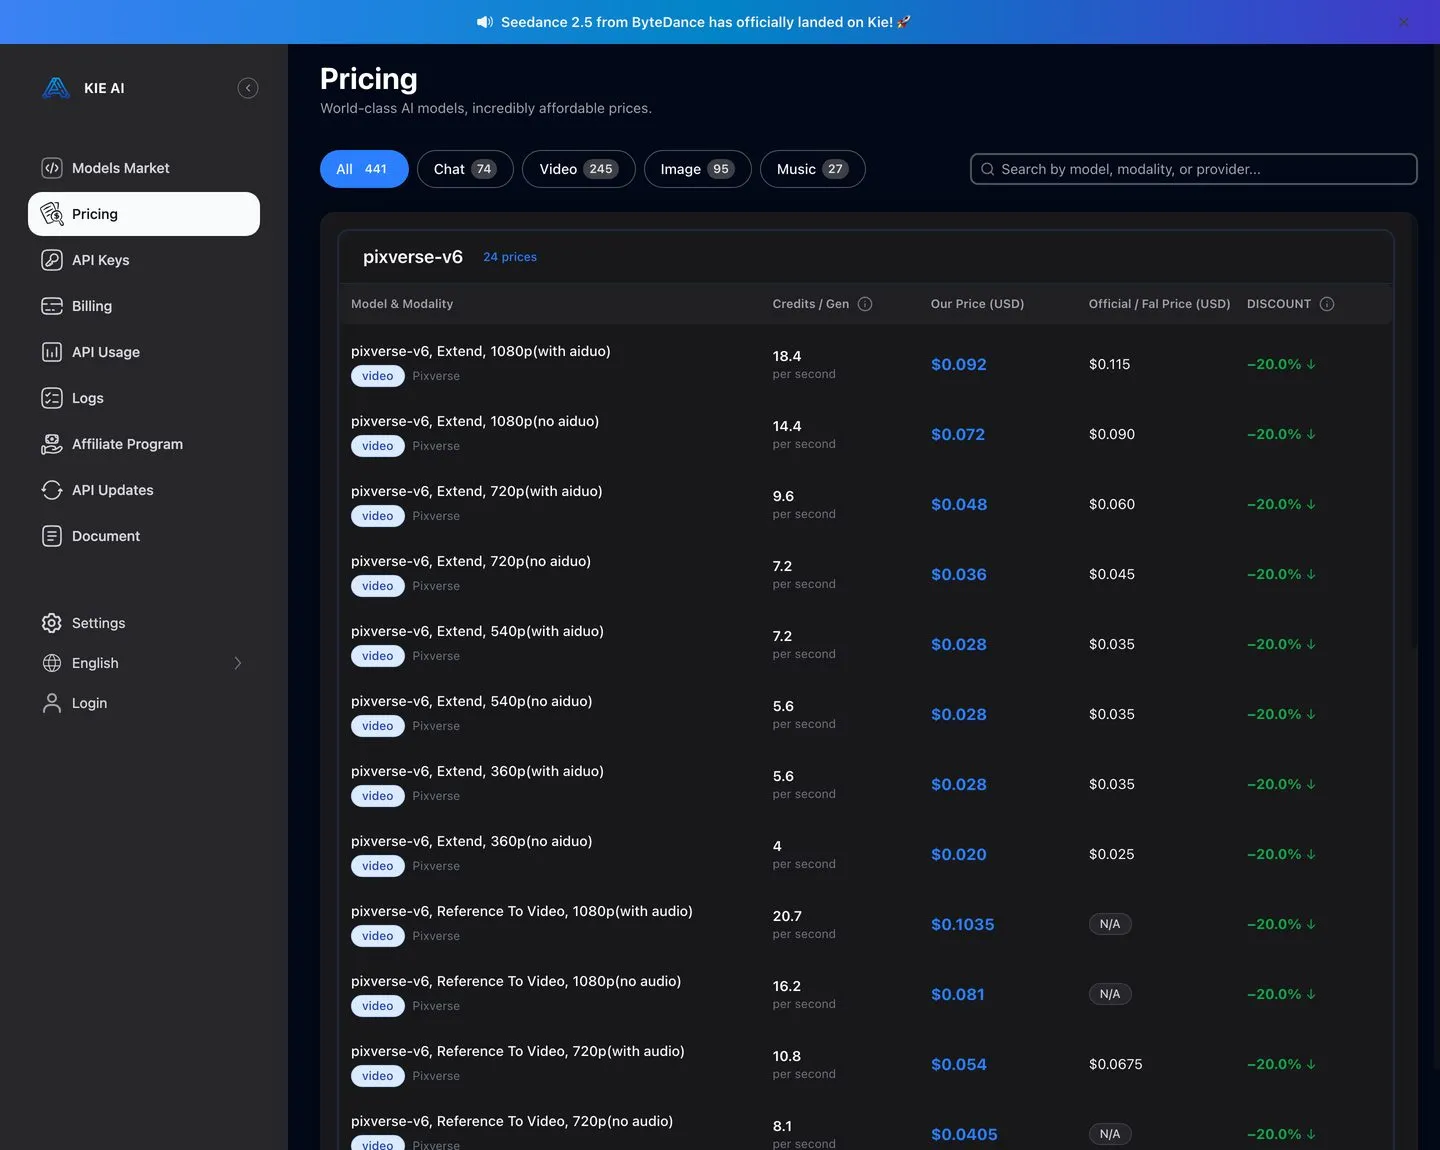Click video tag on Extend 720p(no aiduo) row

378,586
